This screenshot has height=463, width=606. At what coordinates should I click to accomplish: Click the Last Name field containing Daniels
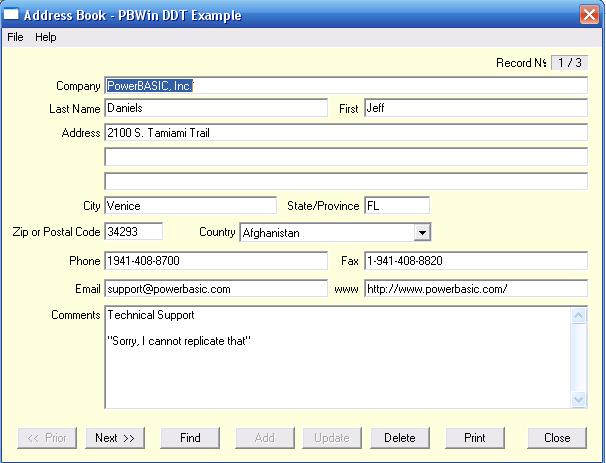[216, 108]
